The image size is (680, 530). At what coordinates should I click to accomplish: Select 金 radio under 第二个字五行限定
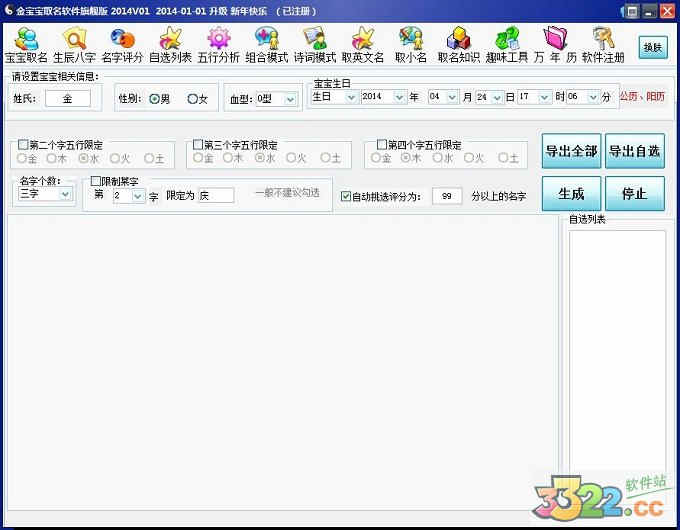click(22, 158)
